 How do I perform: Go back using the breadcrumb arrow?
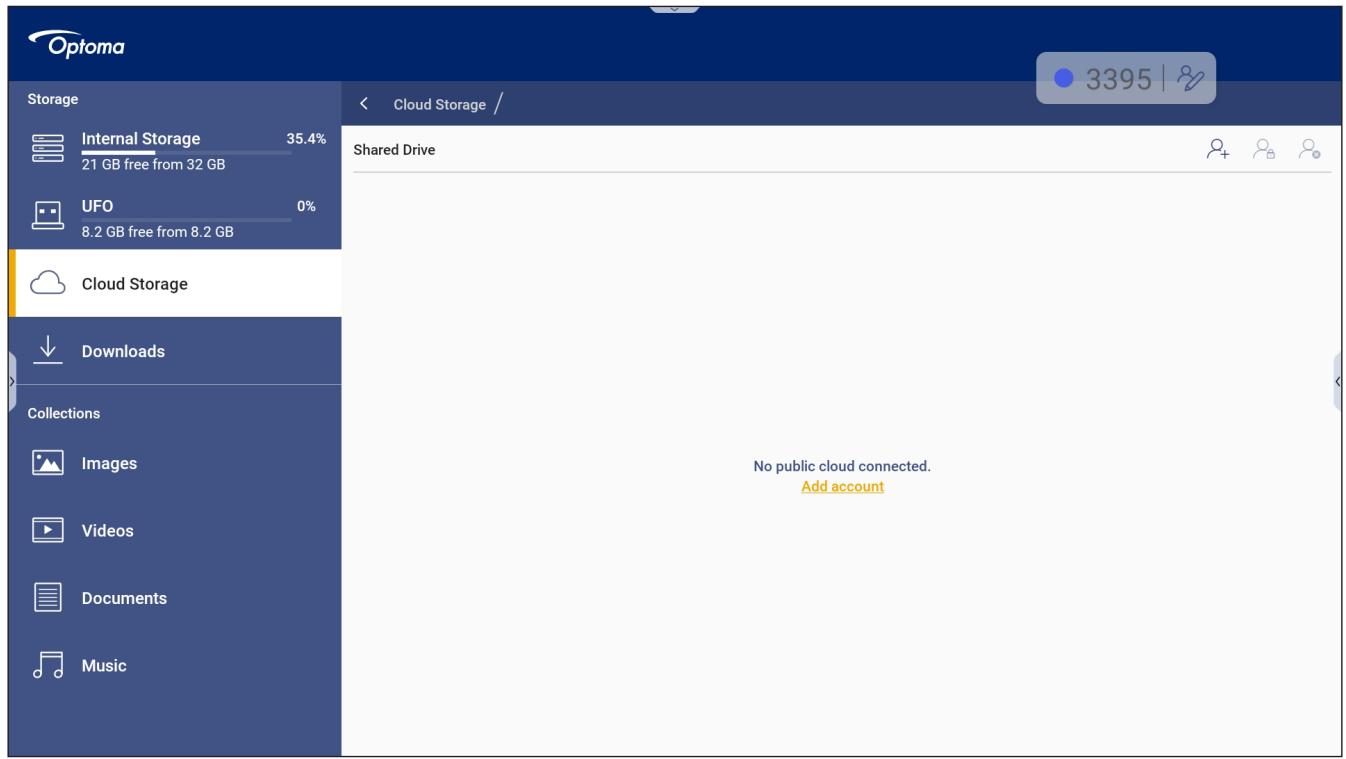pyautogui.click(x=365, y=104)
